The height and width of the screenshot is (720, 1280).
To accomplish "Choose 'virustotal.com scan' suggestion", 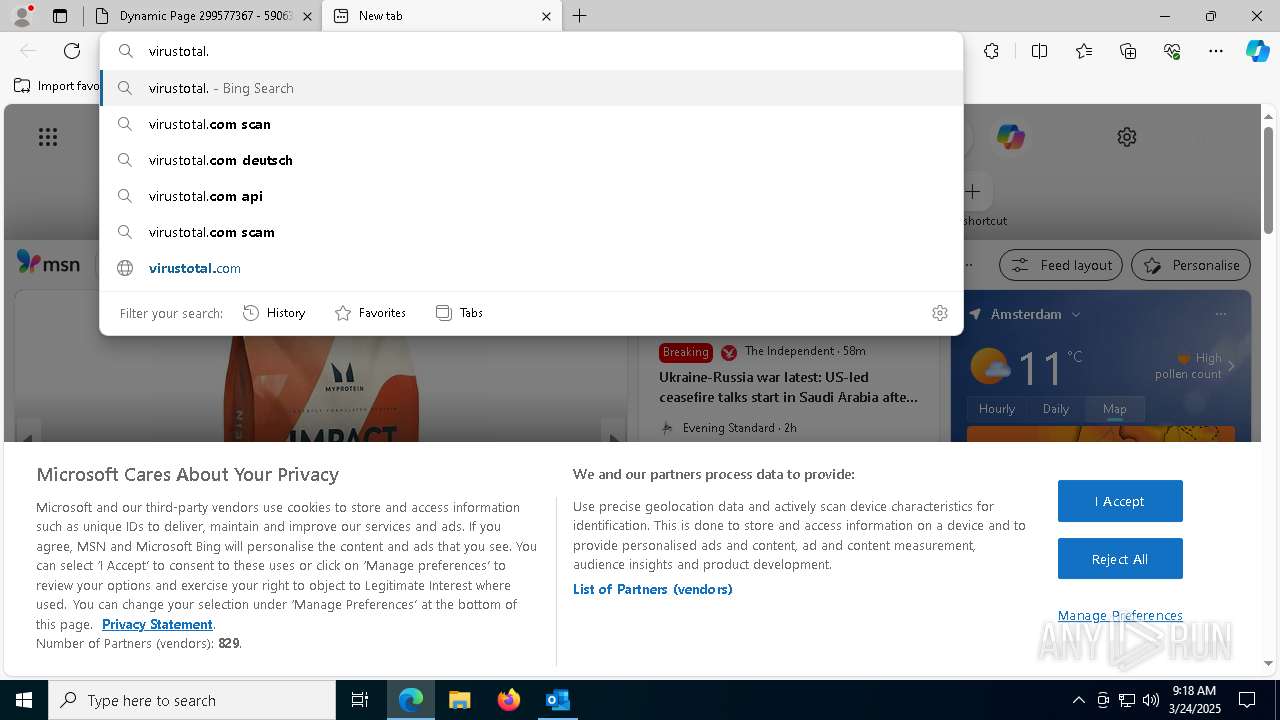I will (x=531, y=124).
